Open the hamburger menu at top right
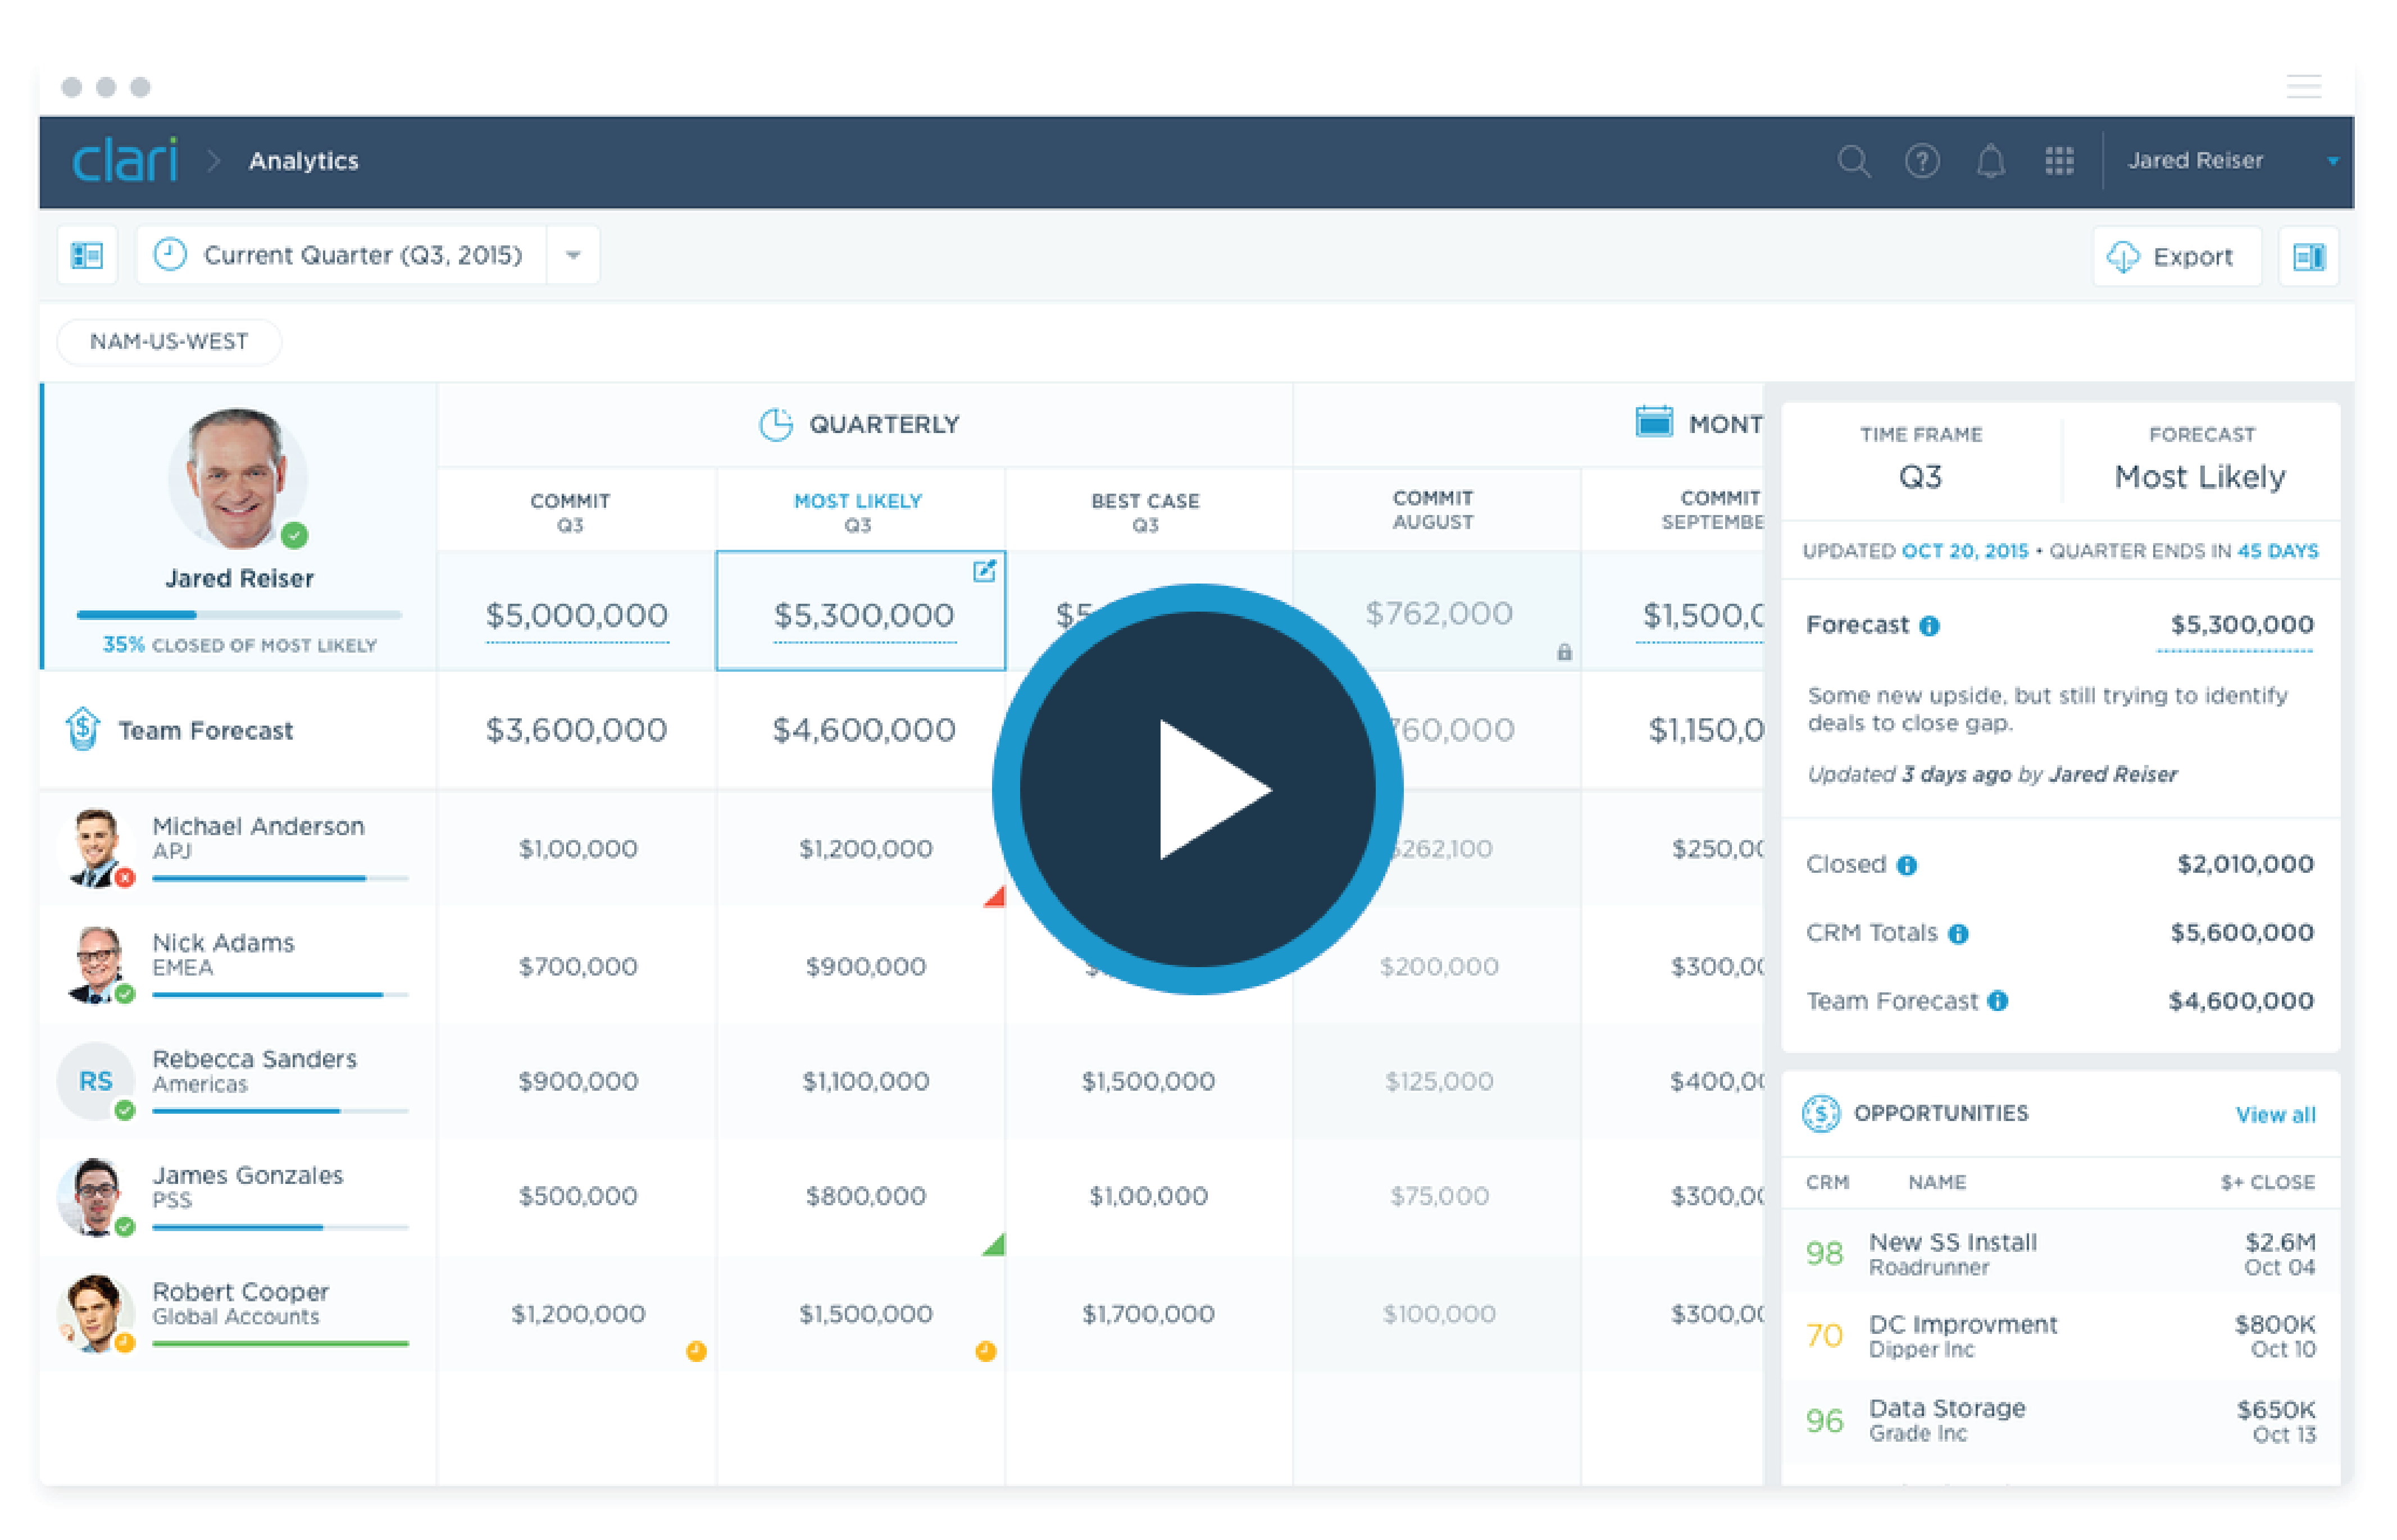 (x=2305, y=86)
